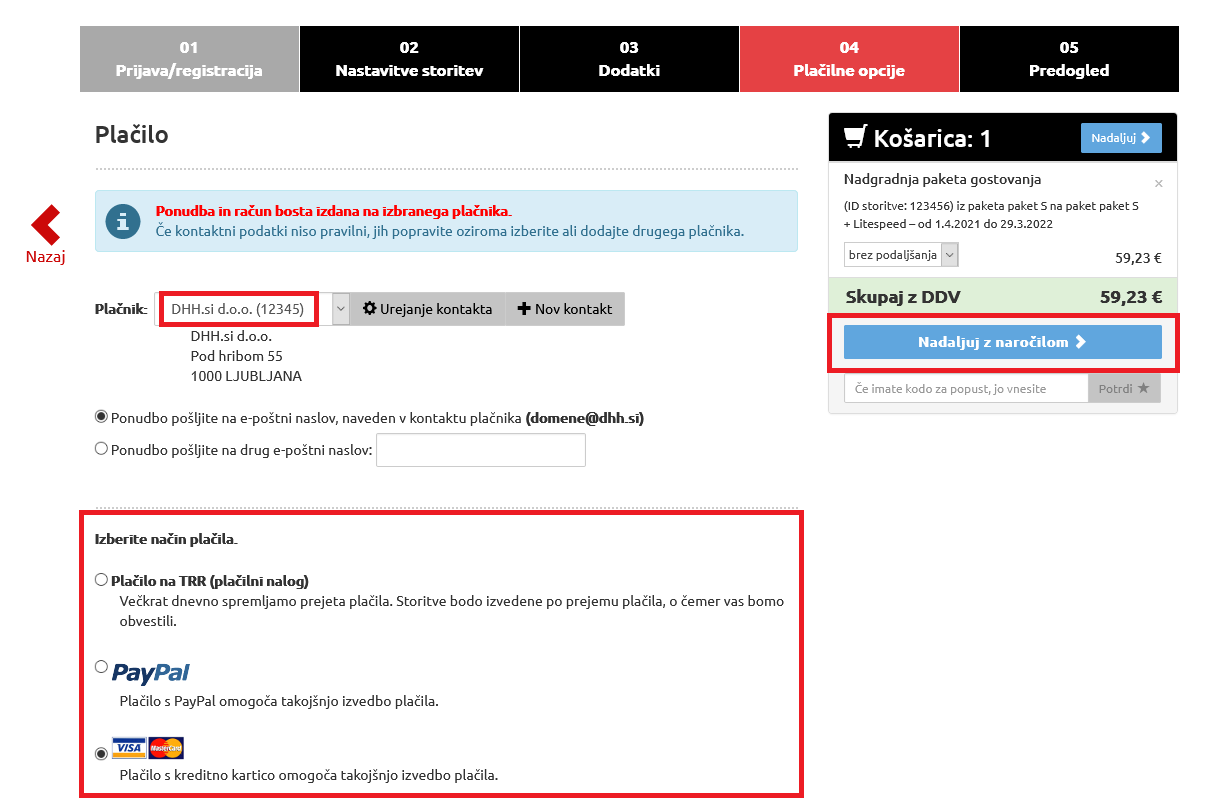This screenshot has height=805, width=1226.
Task: Open Urejanje kontakta contact settings
Action: click(x=428, y=309)
